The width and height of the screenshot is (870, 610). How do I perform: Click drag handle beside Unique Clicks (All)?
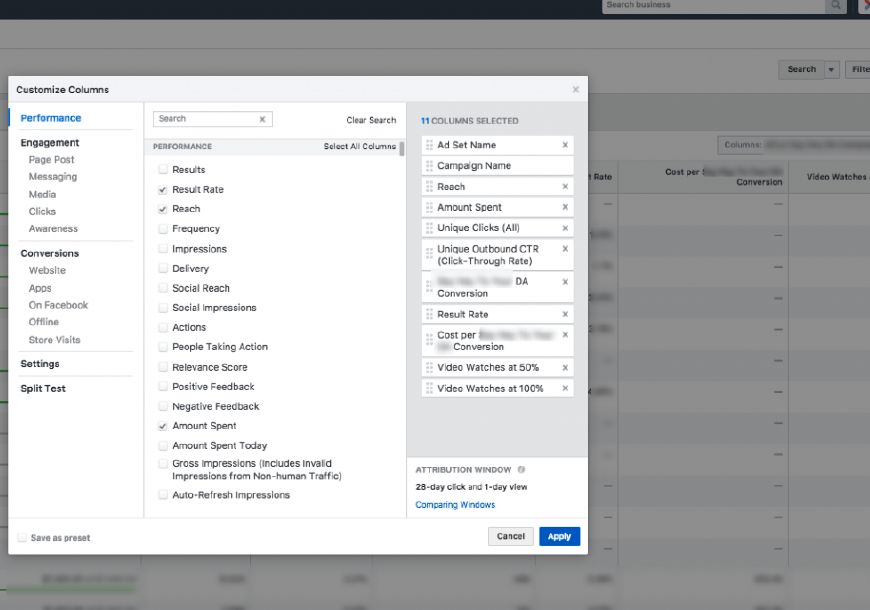coord(429,228)
